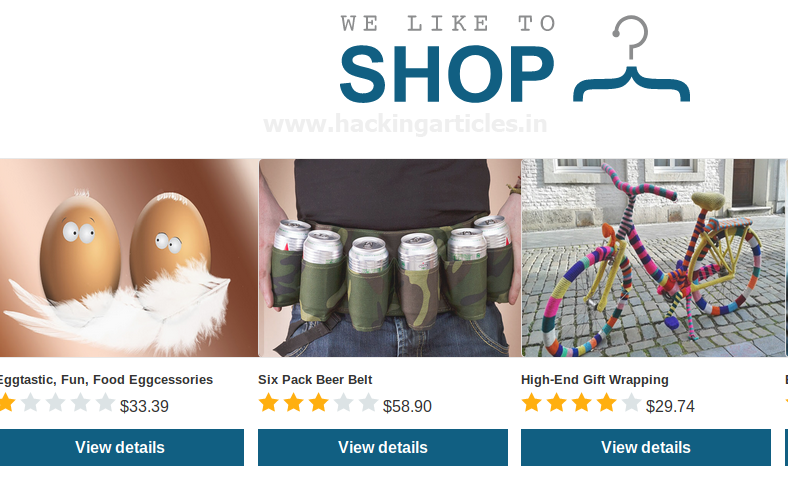Click the High-End Gift Wrapping title
Screen dimensions: 788x480
coord(595,379)
